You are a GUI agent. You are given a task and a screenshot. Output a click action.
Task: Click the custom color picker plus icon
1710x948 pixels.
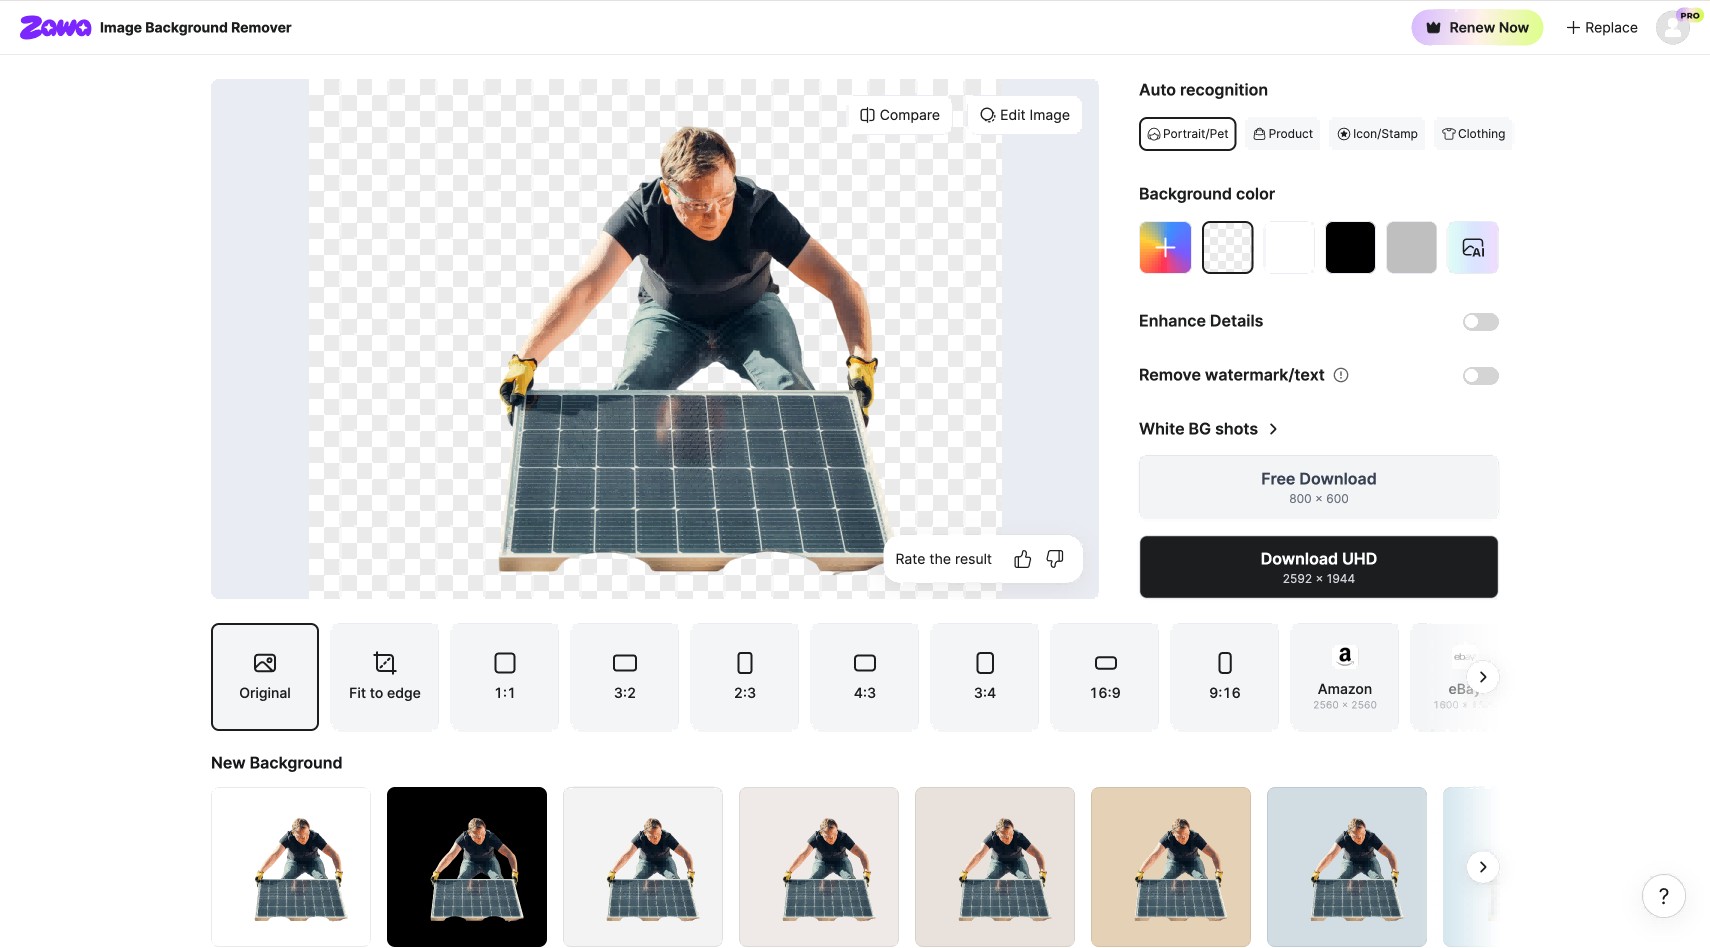click(x=1165, y=247)
